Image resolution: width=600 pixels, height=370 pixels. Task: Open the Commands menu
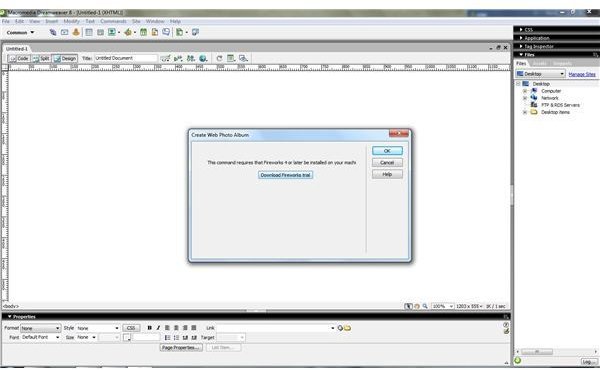point(113,21)
